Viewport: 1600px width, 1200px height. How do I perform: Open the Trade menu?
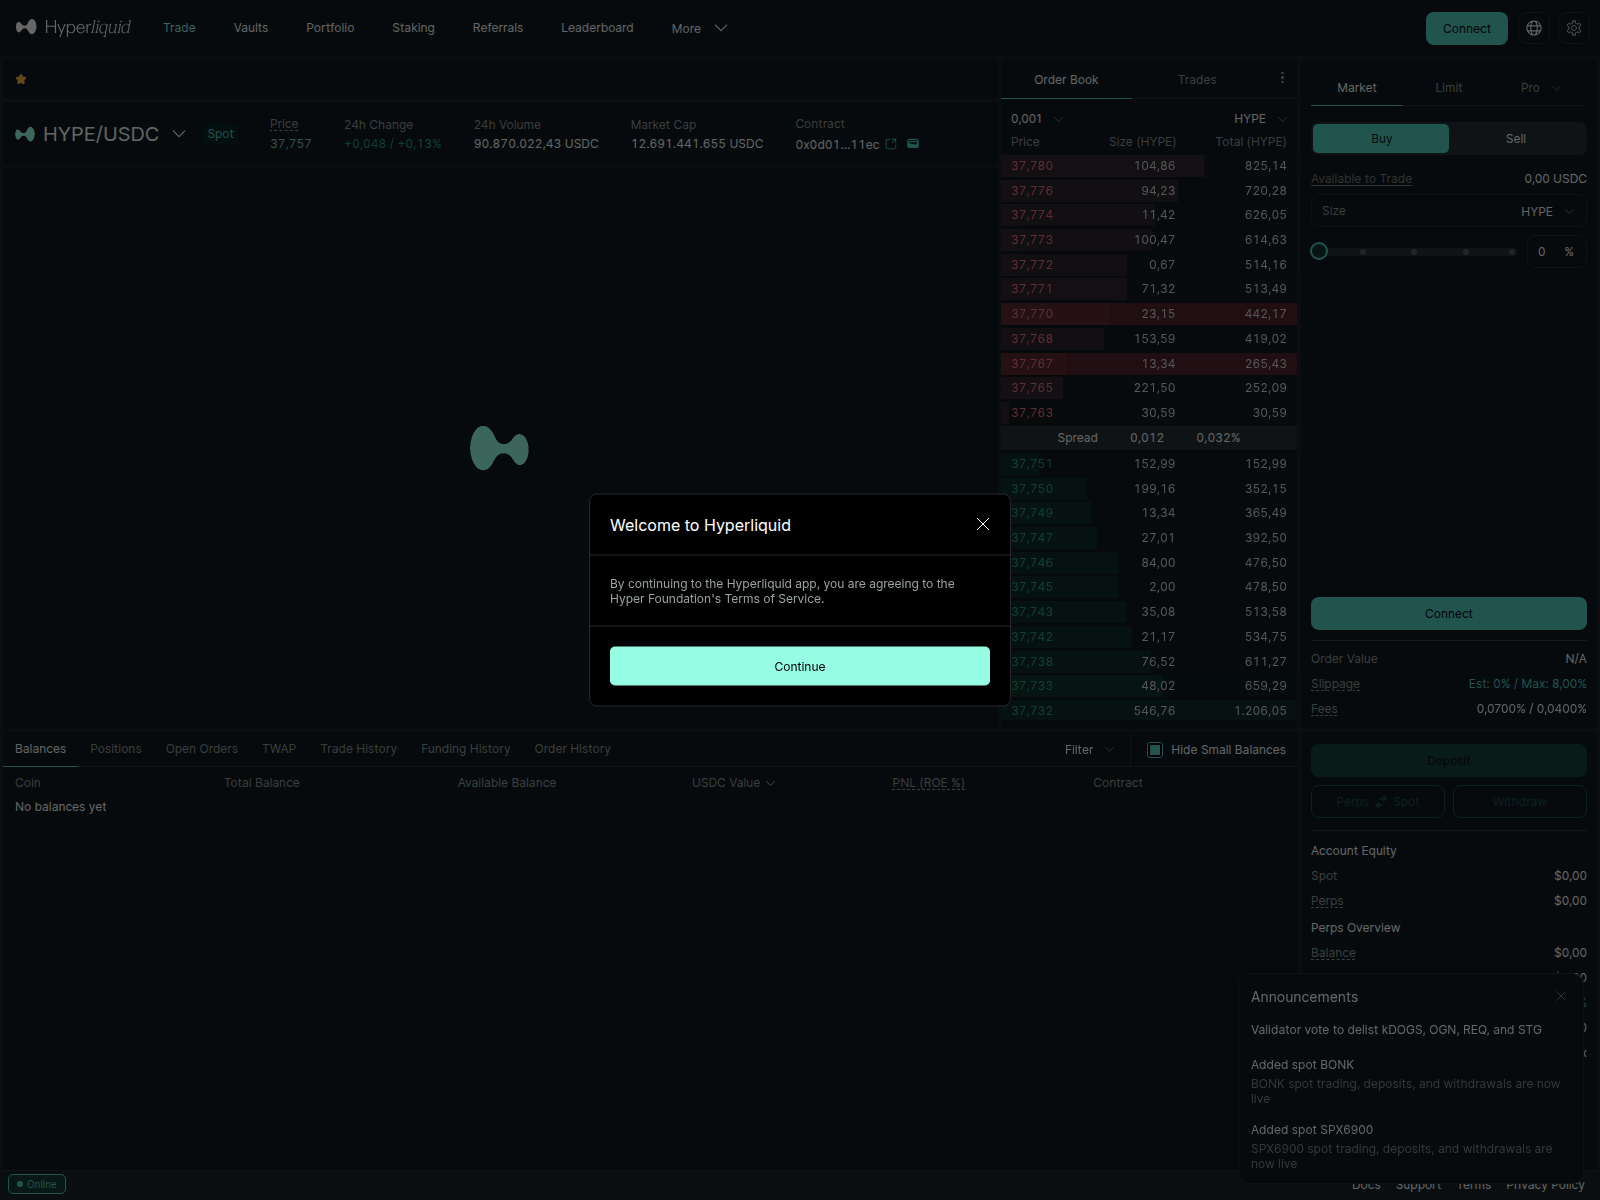[179, 28]
